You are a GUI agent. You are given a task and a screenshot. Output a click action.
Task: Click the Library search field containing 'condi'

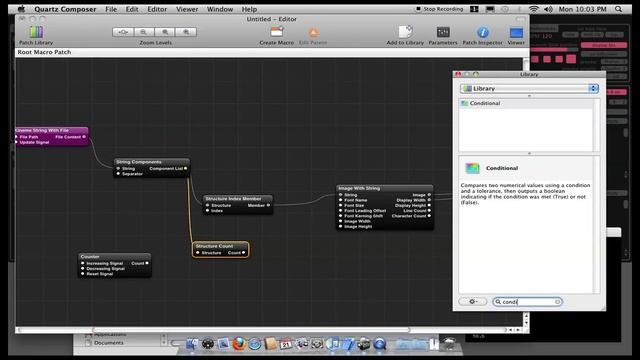tap(527, 302)
